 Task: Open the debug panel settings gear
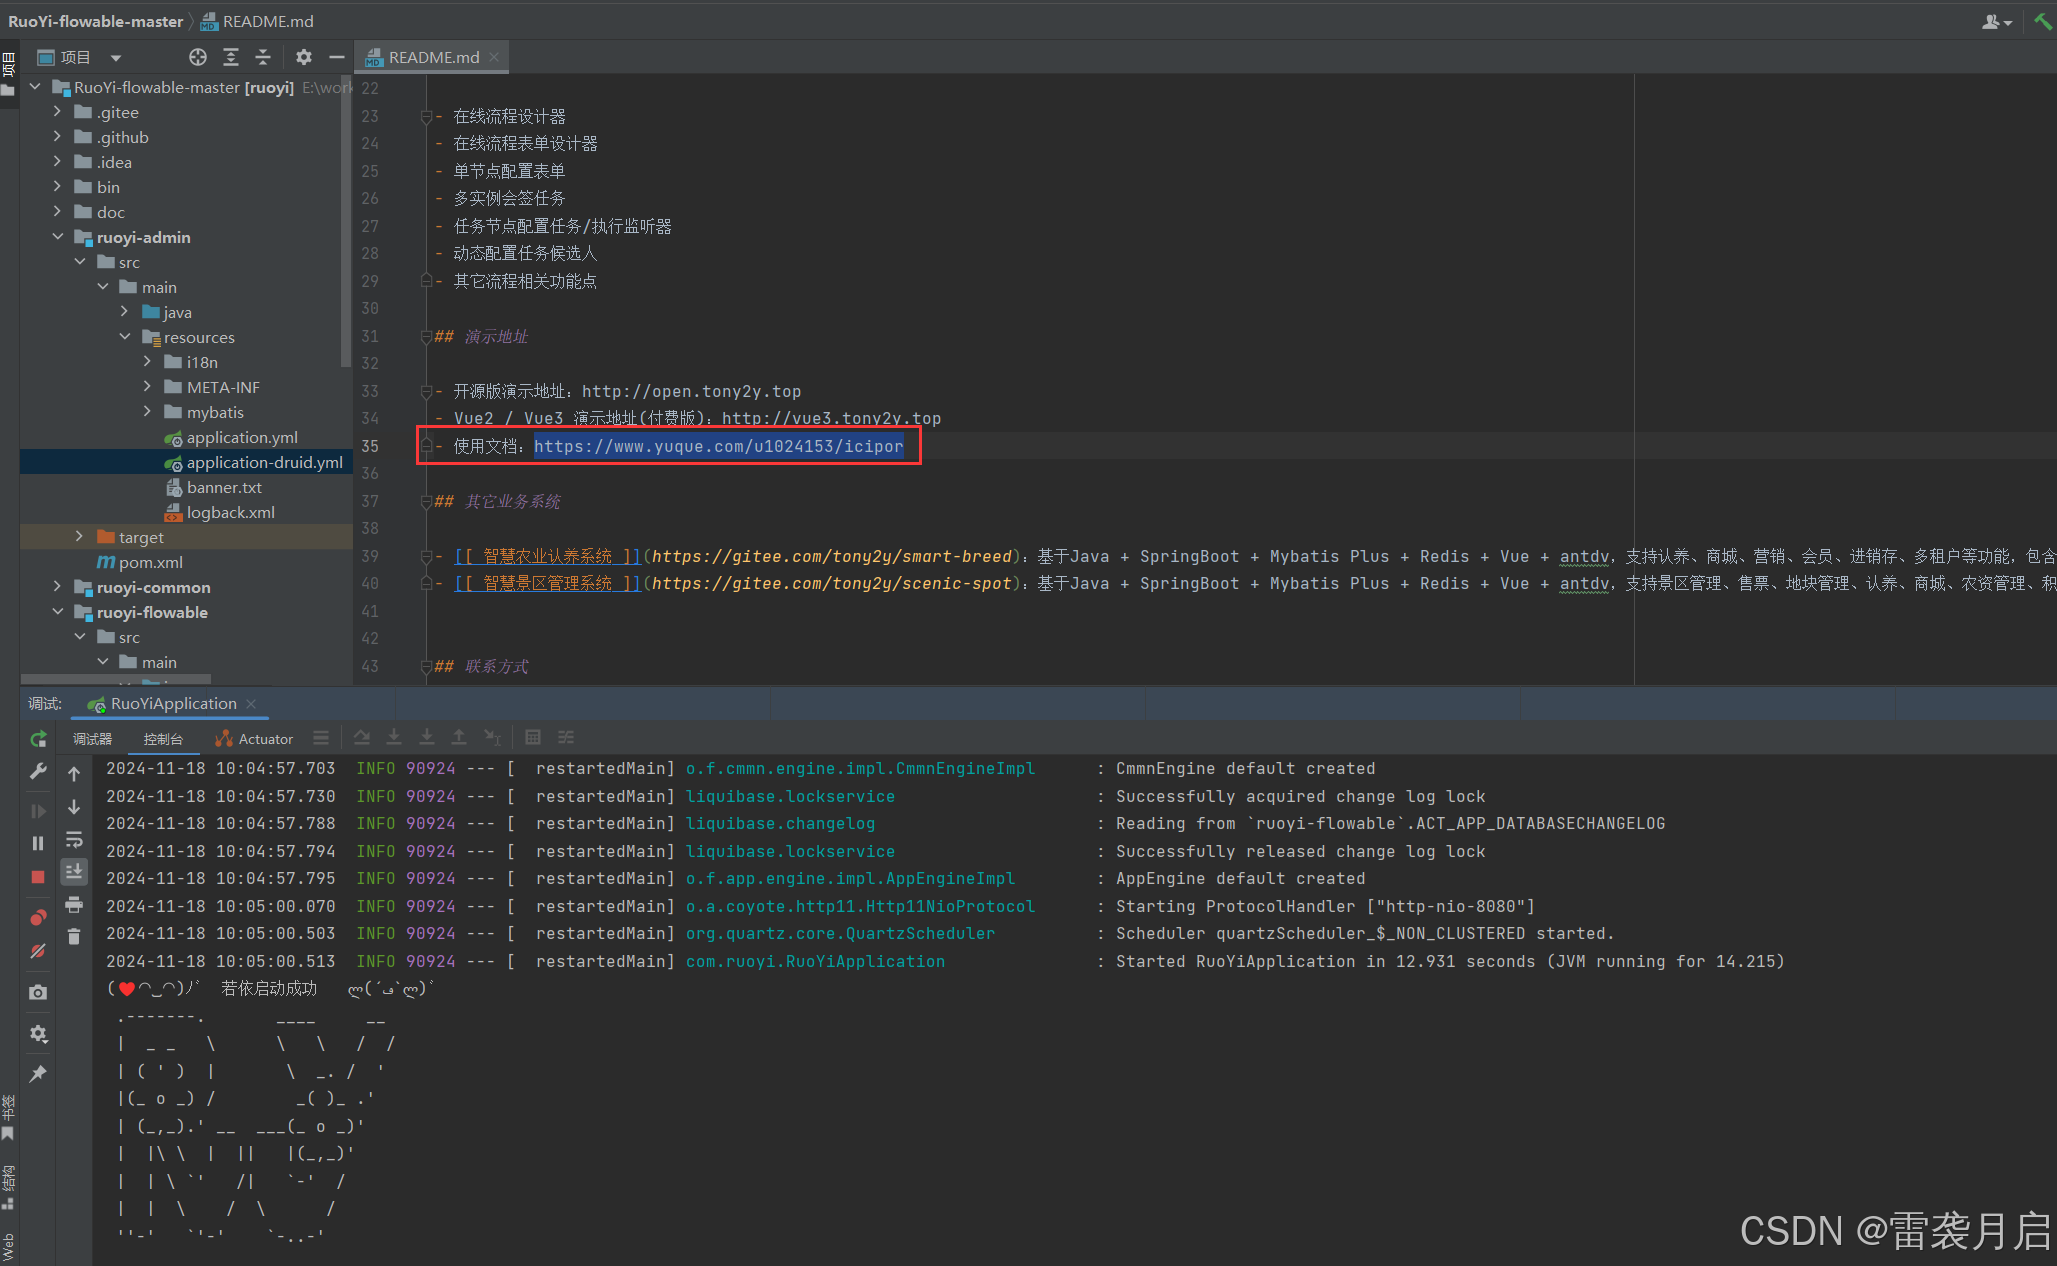38,1033
